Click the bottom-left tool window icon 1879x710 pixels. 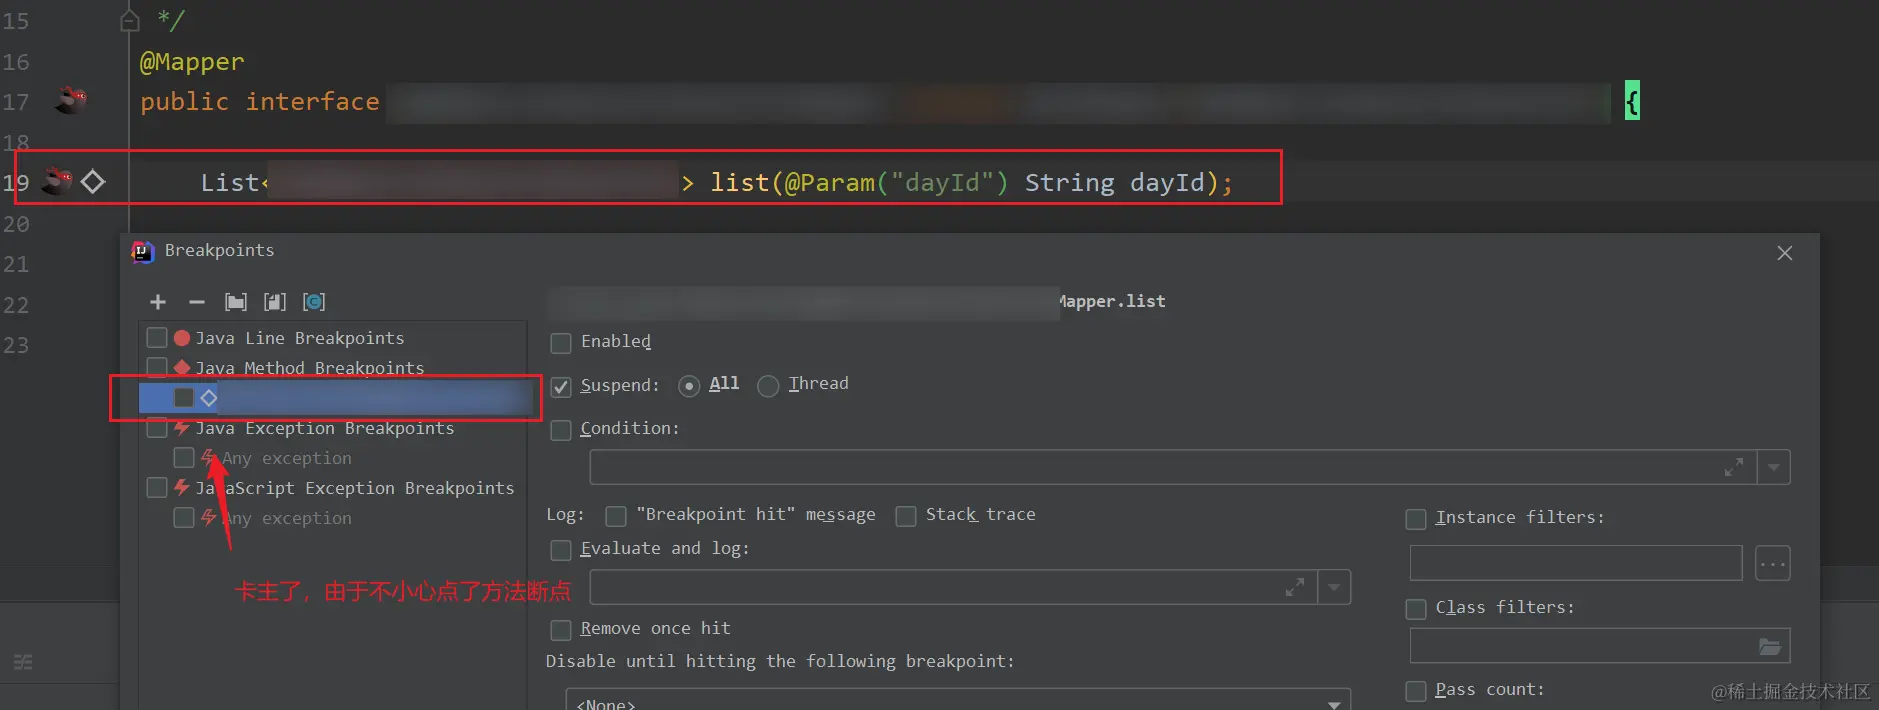pyautogui.click(x=22, y=662)
